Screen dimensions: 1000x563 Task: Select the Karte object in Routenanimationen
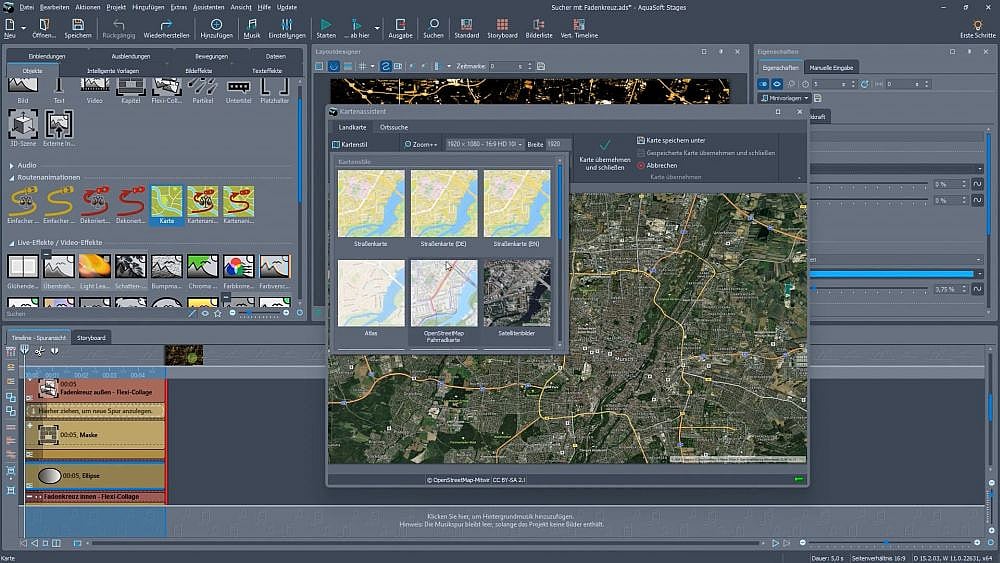tap(165, 203)
